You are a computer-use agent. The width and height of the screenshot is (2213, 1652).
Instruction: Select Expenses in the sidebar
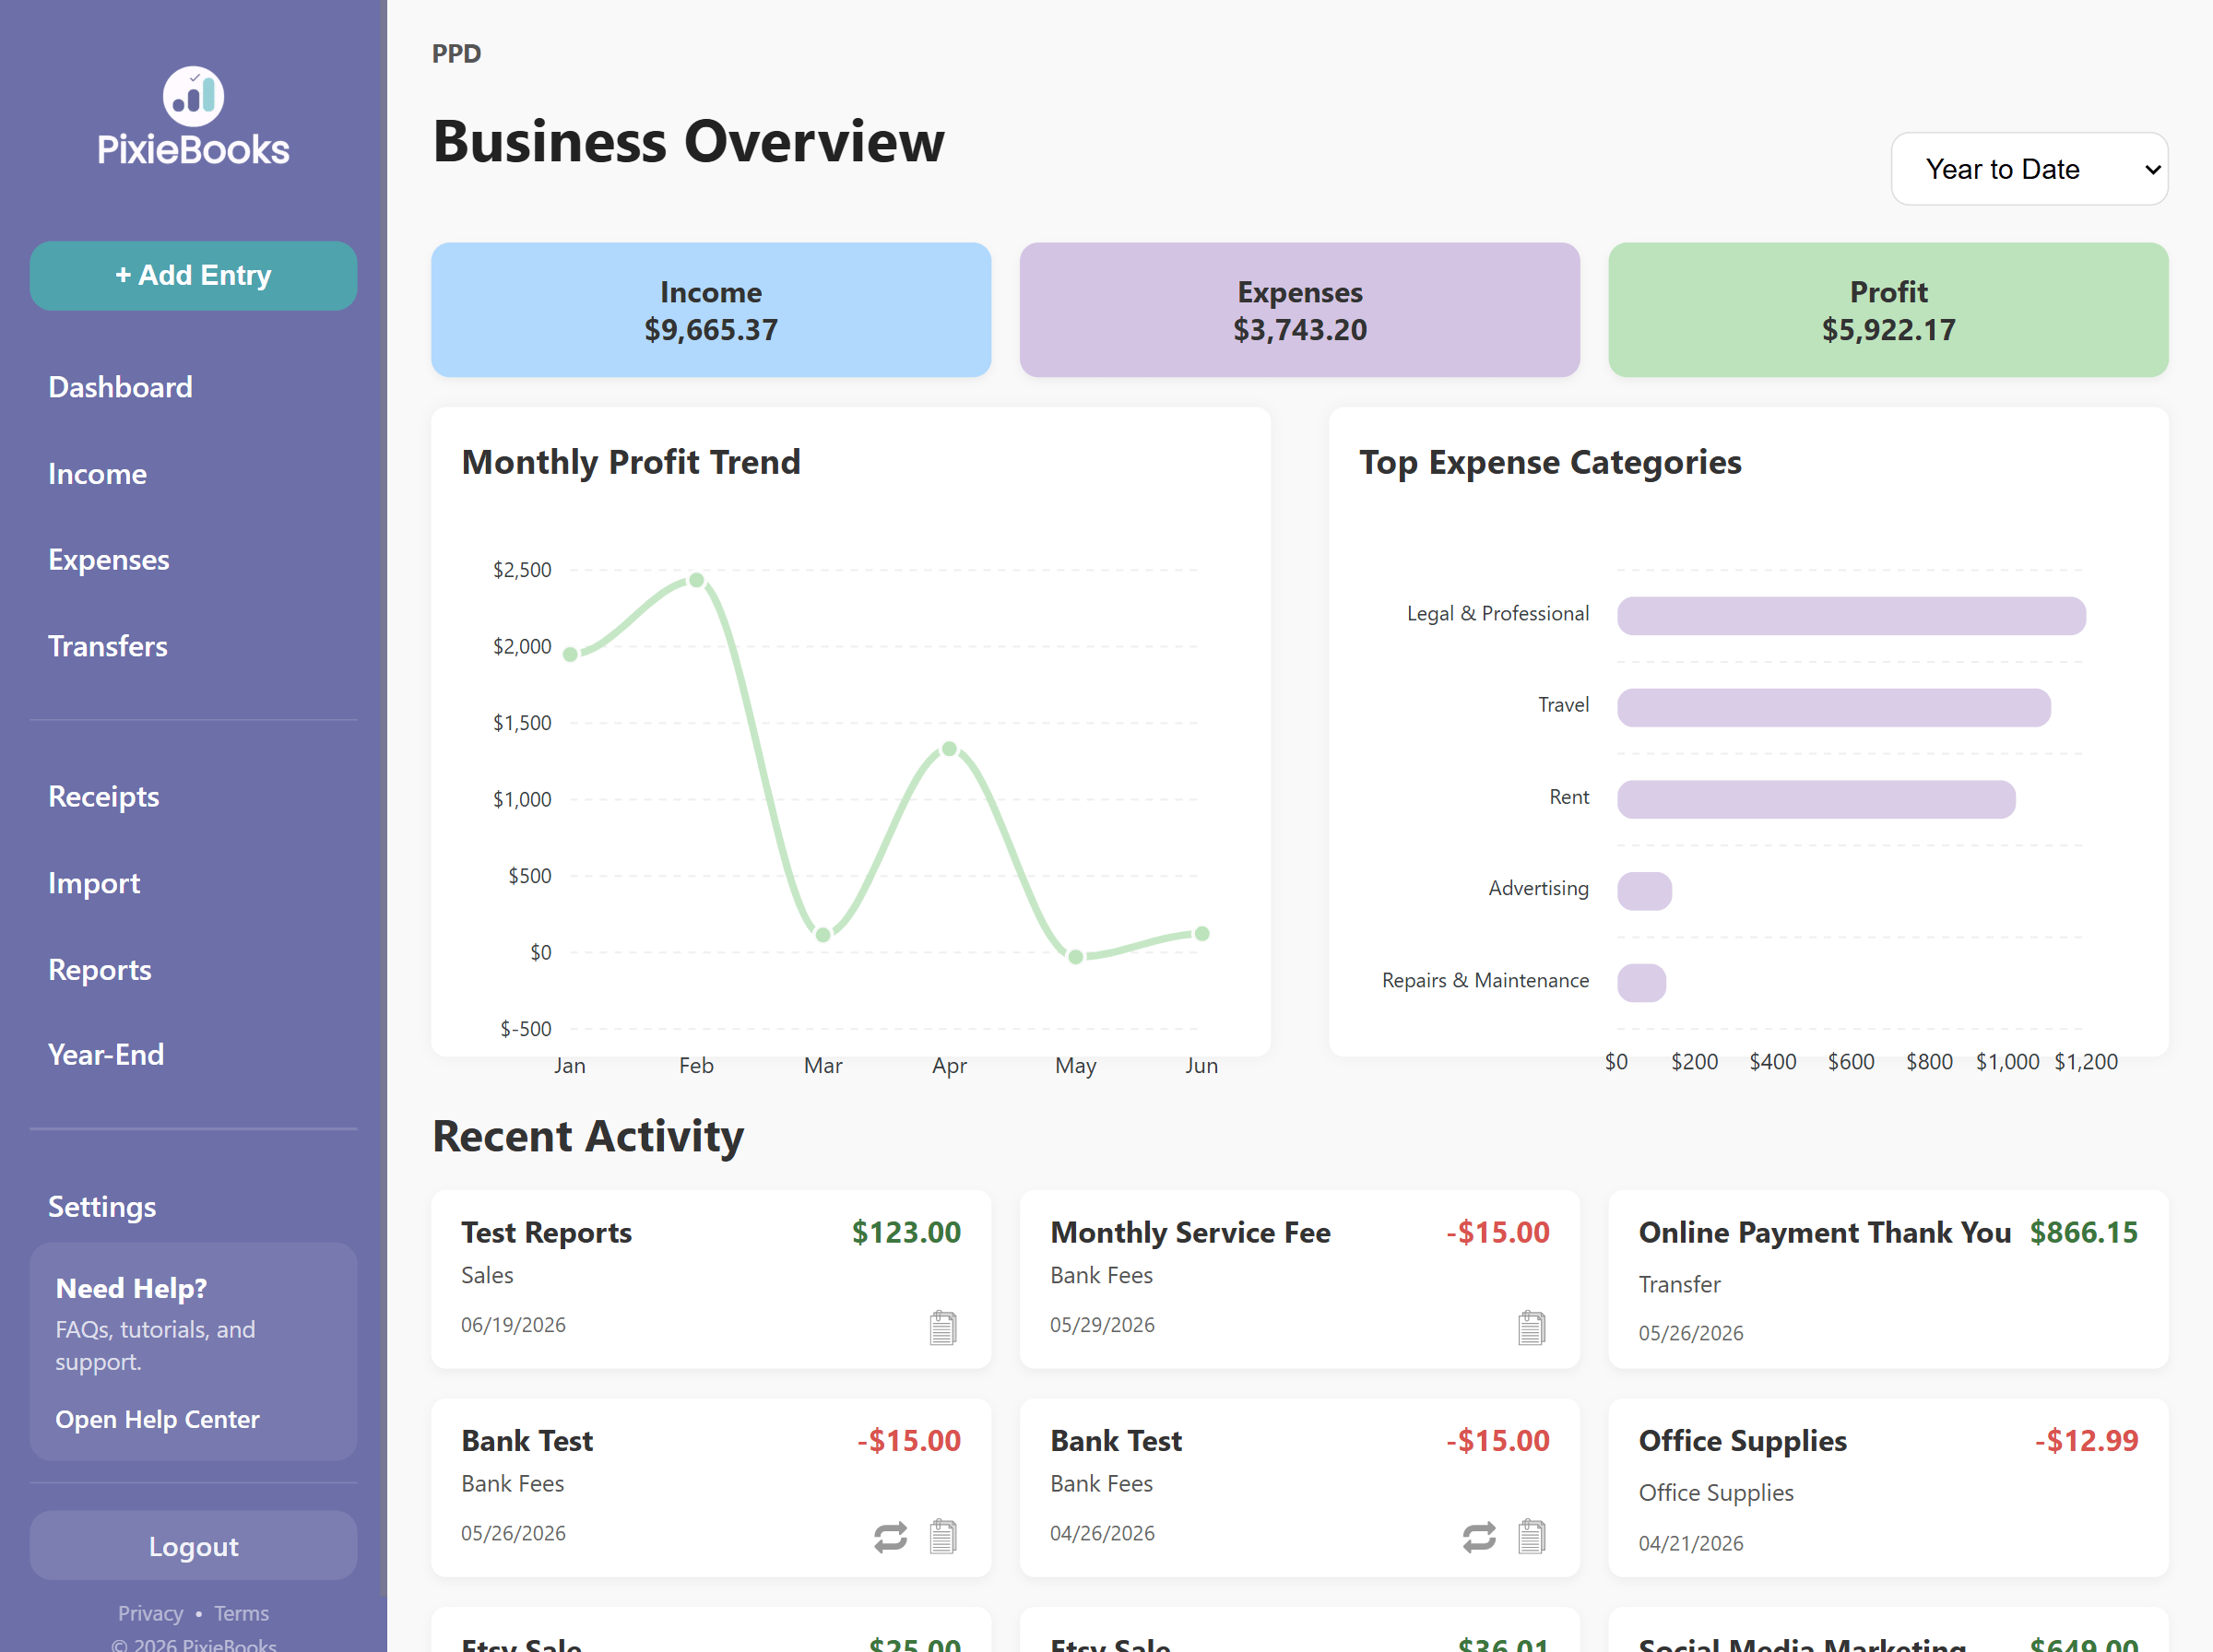tap(108, 560)
